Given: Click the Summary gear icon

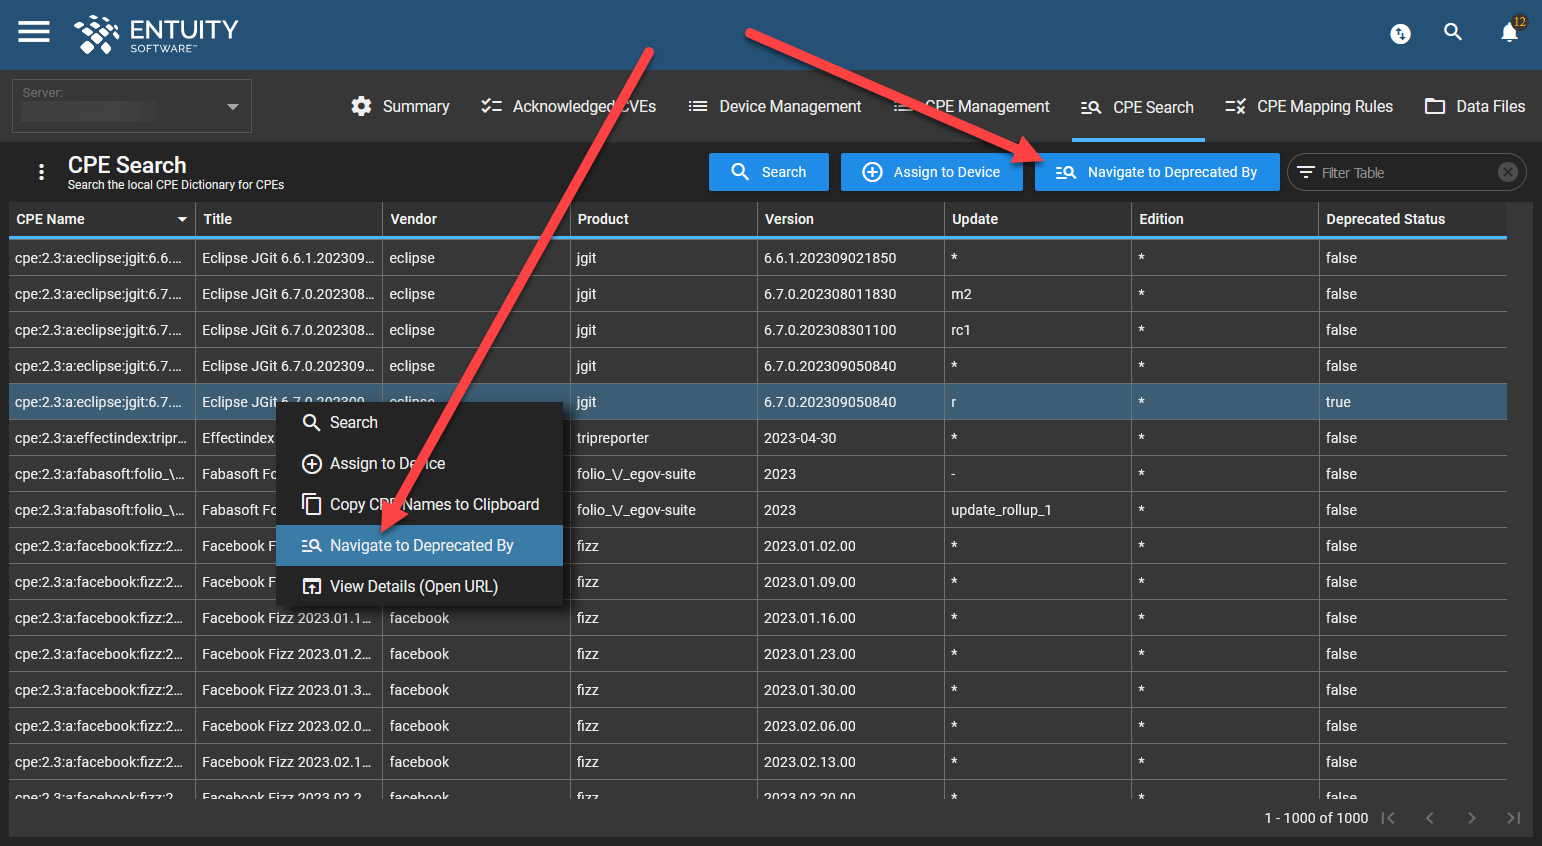Looking at the screenshot, I should 361,106.
